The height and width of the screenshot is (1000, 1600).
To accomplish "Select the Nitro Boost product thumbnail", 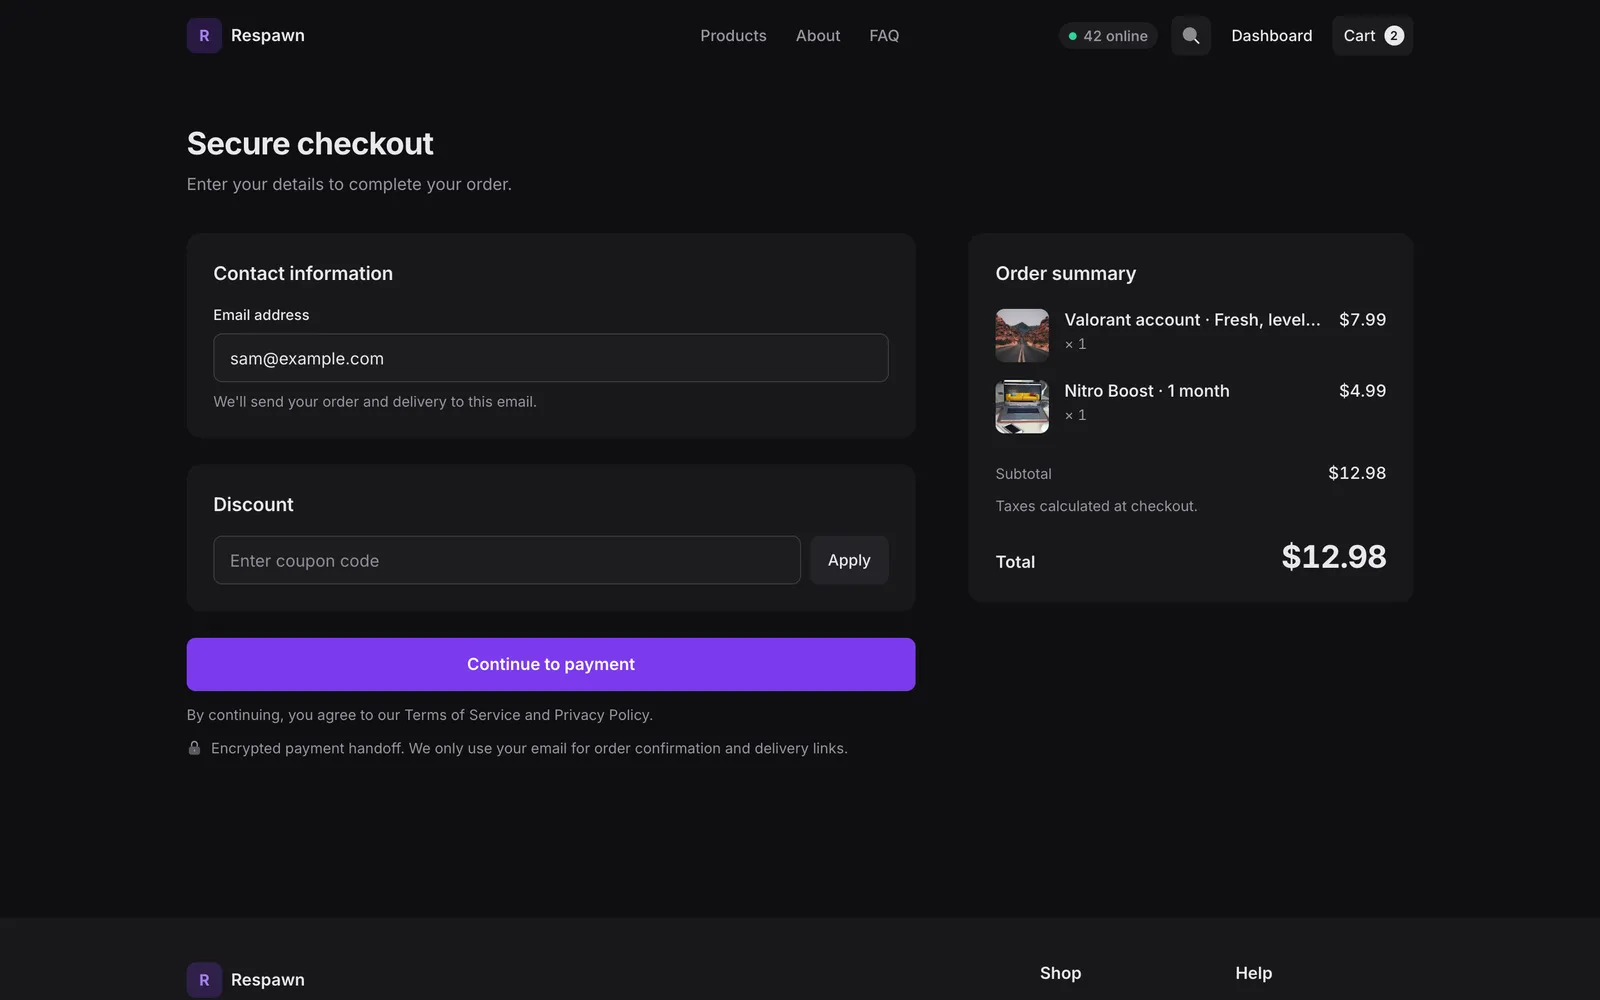I will [x=1022, y=406].
